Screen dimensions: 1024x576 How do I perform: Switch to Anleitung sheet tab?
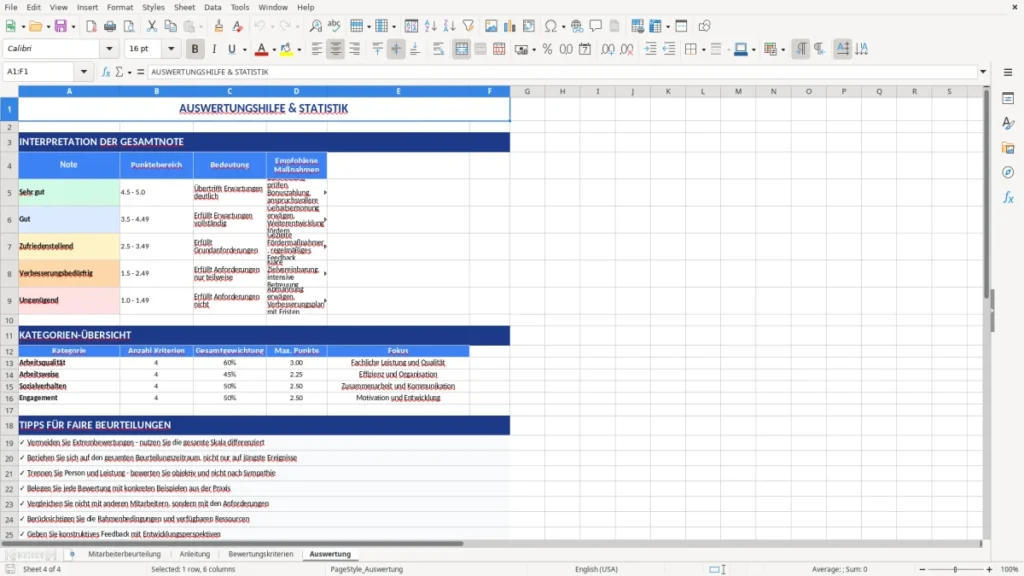(195, 554)
